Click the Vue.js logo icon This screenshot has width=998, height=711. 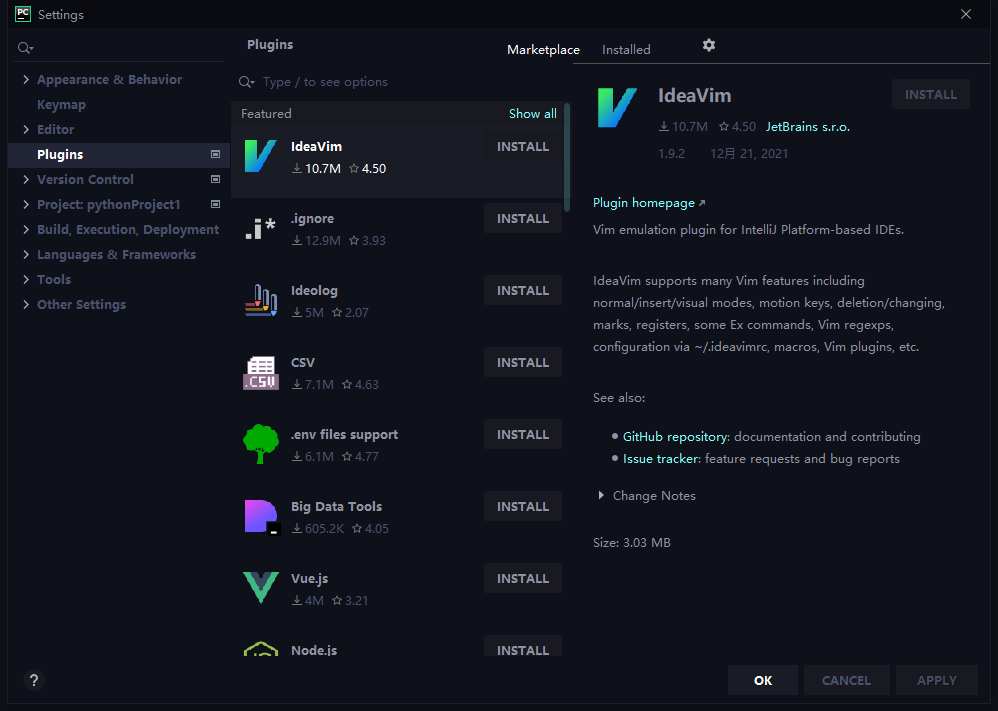[x=260, y=588]
